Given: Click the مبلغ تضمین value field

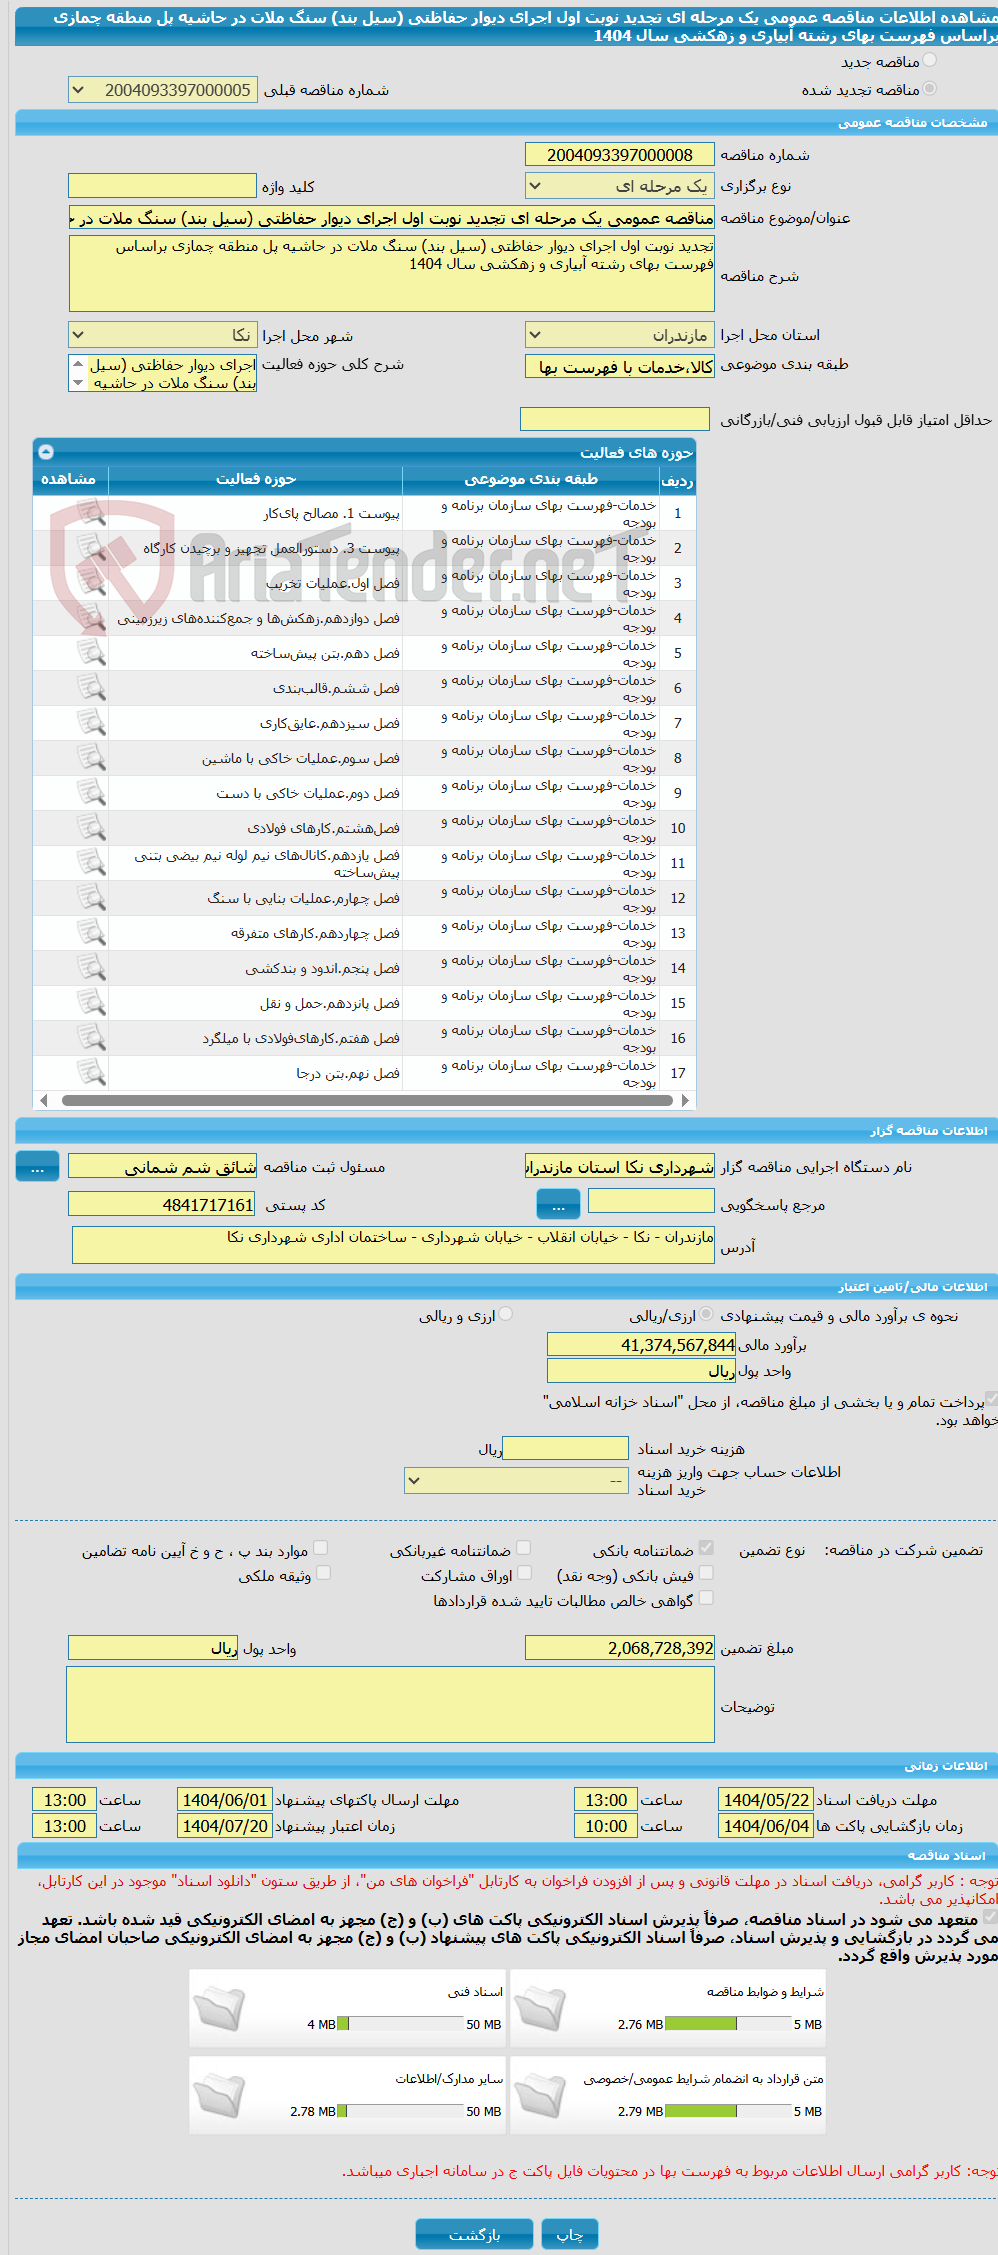Looking at the screenshot, I should pos(619,1648).
